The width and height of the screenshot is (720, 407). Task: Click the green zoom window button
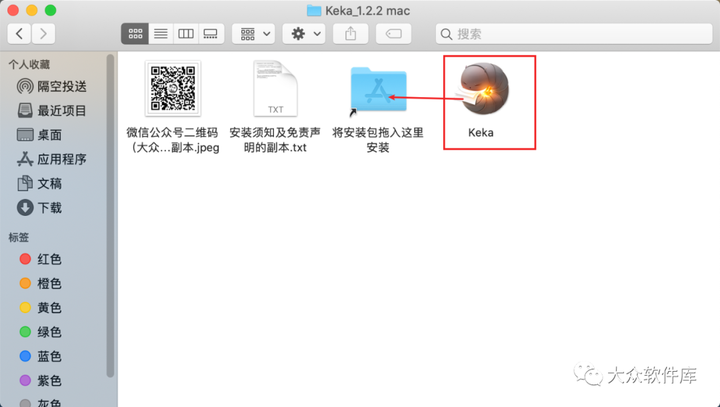[51, 10]
